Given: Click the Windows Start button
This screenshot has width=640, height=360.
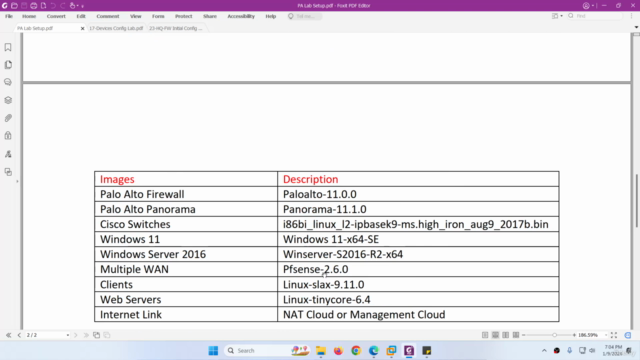Looking at the screenshot, I should tap(213, 351).
